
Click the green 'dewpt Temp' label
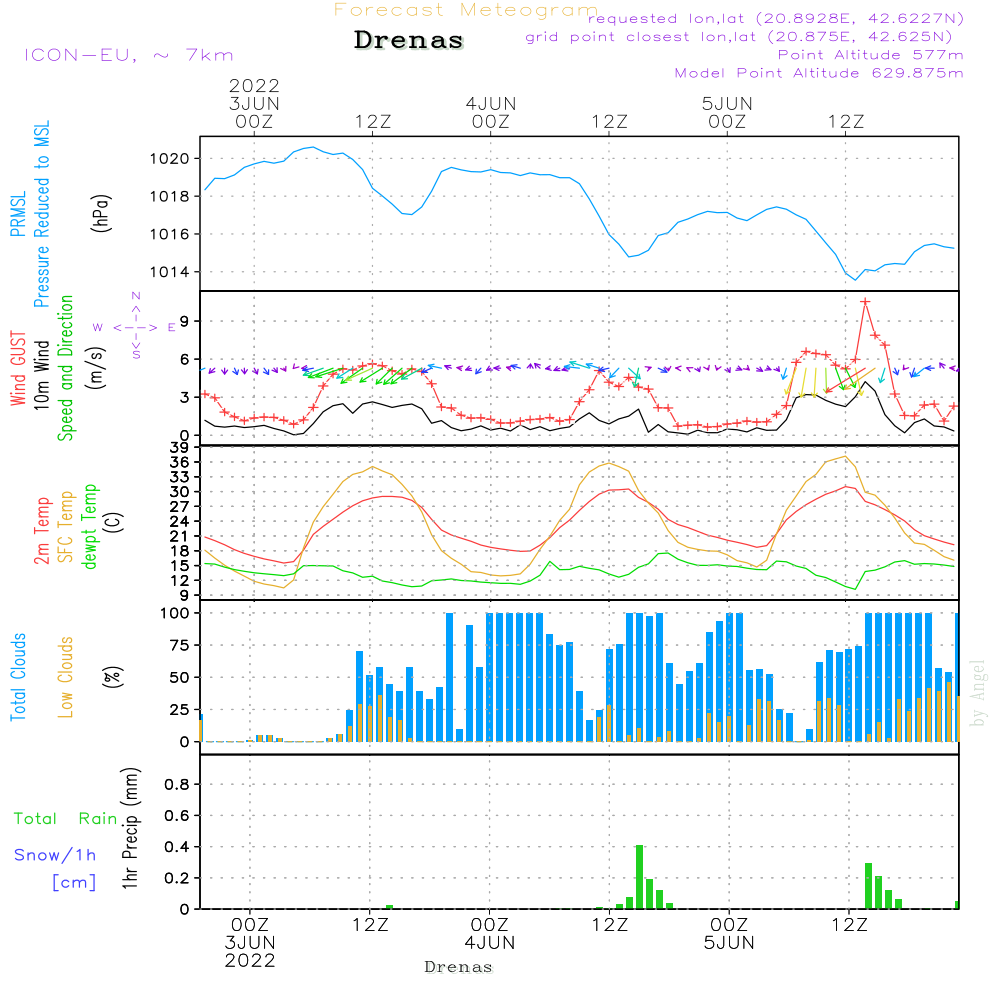[90, 527]
